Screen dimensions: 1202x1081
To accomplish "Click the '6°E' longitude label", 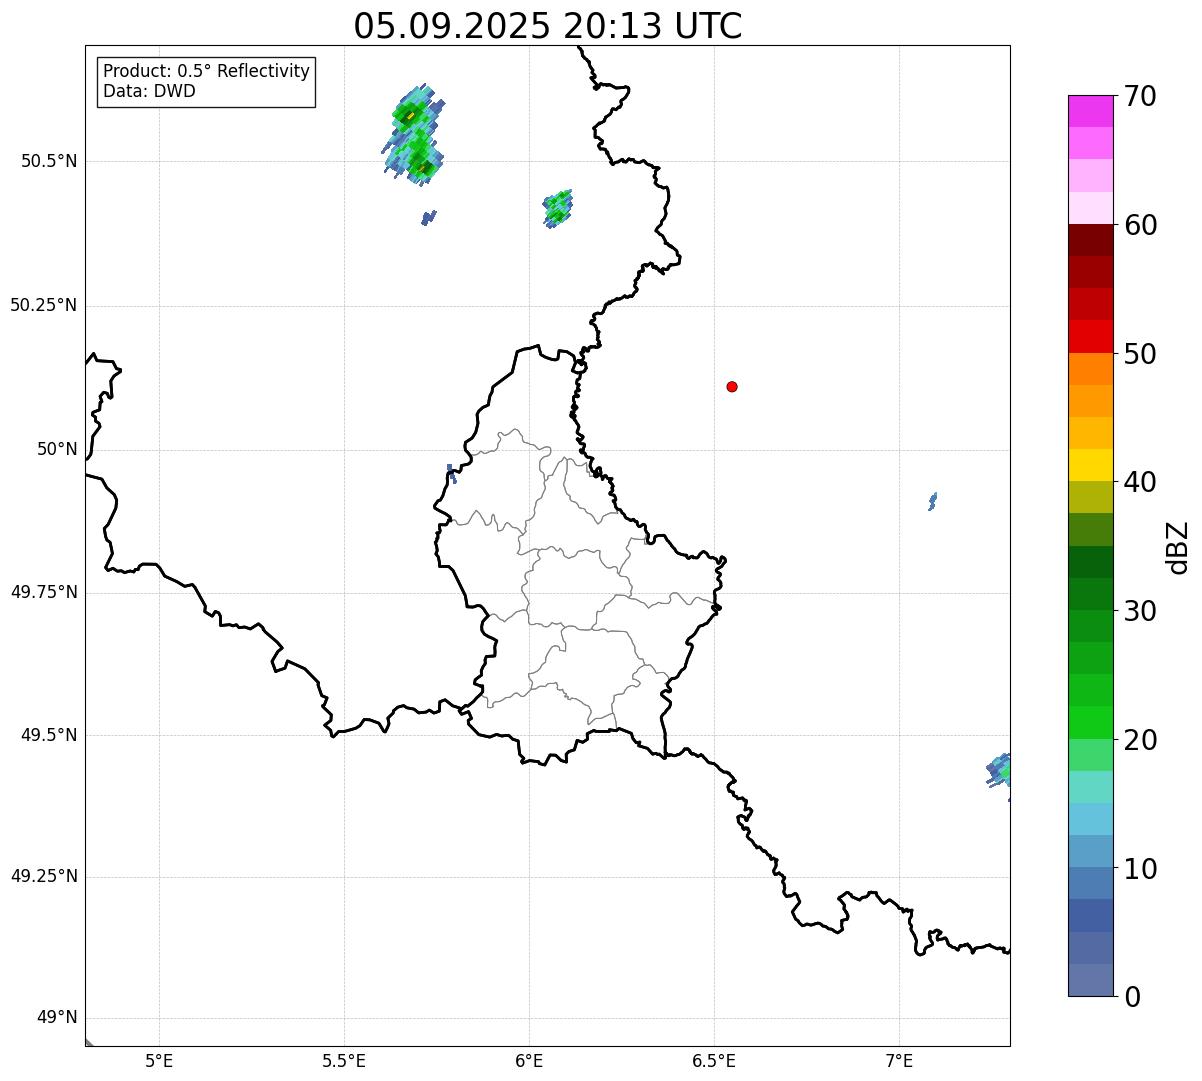I will (x=529, y=1060).
